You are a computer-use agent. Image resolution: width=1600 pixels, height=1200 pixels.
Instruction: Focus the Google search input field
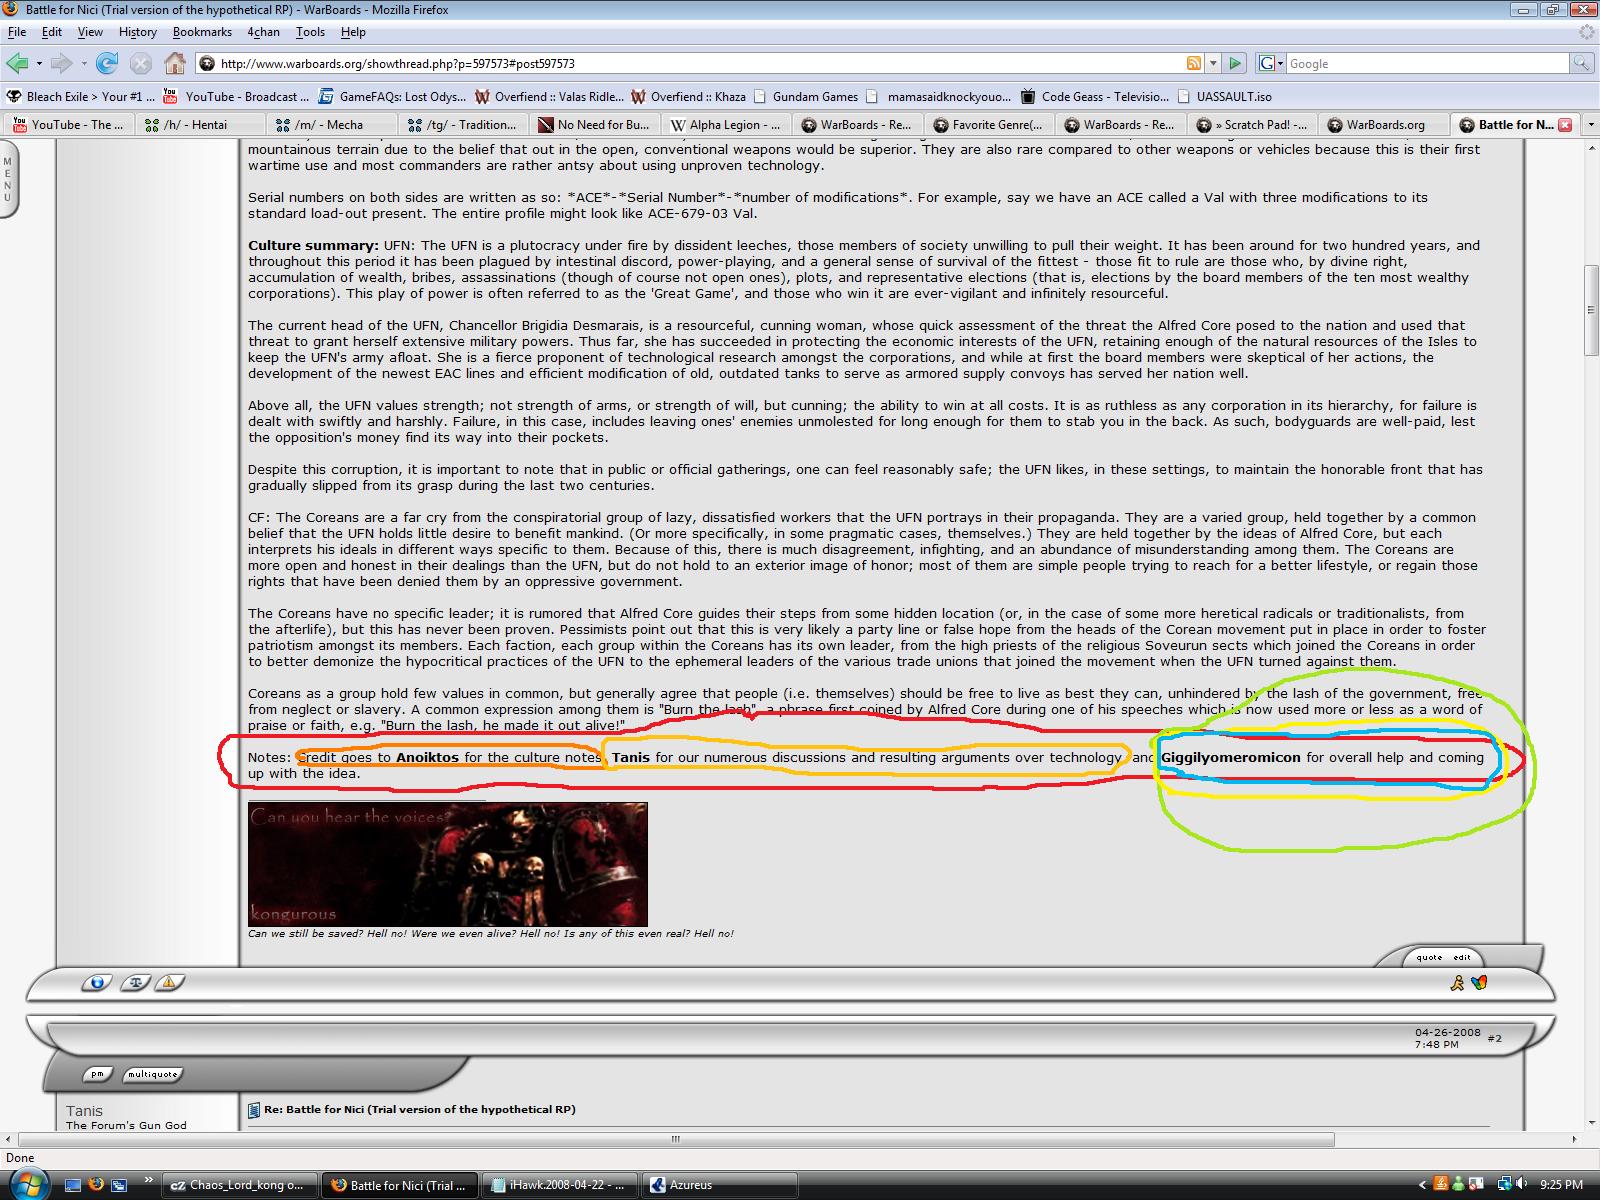(x=1428, y=63)
